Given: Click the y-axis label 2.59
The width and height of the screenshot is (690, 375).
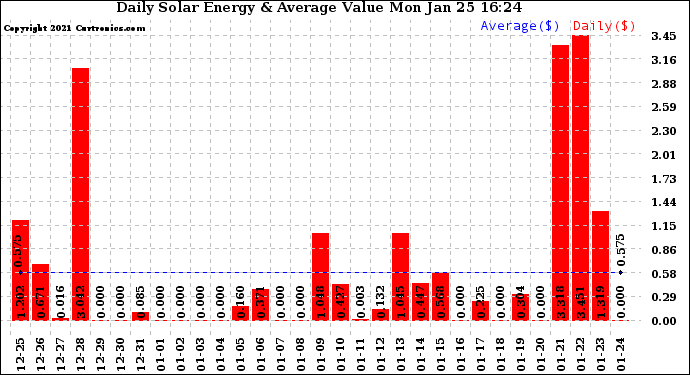Looking at the screenshot, I should coord(664,107).
